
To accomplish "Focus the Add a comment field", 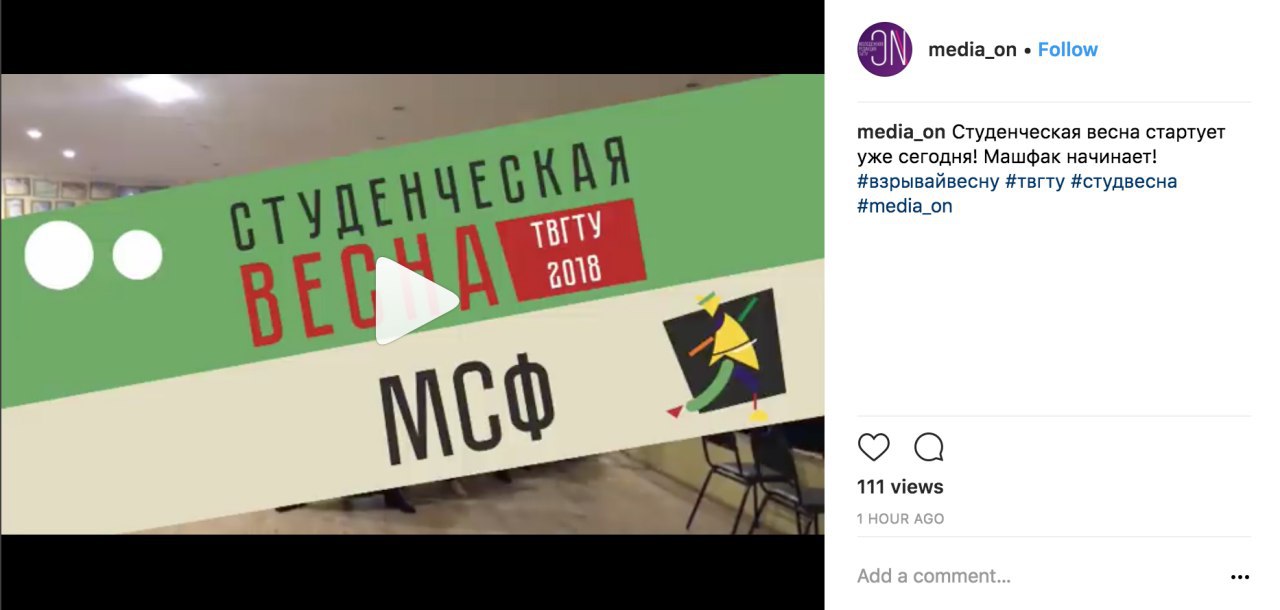I will tap(1035, 576).
